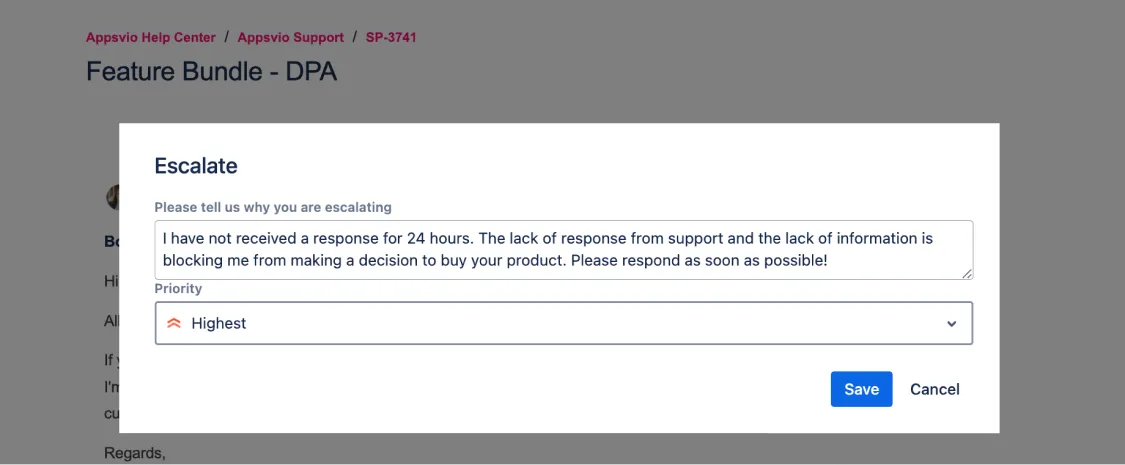Click the dimmed backdrop right of the page title

(x=700, y=72)
